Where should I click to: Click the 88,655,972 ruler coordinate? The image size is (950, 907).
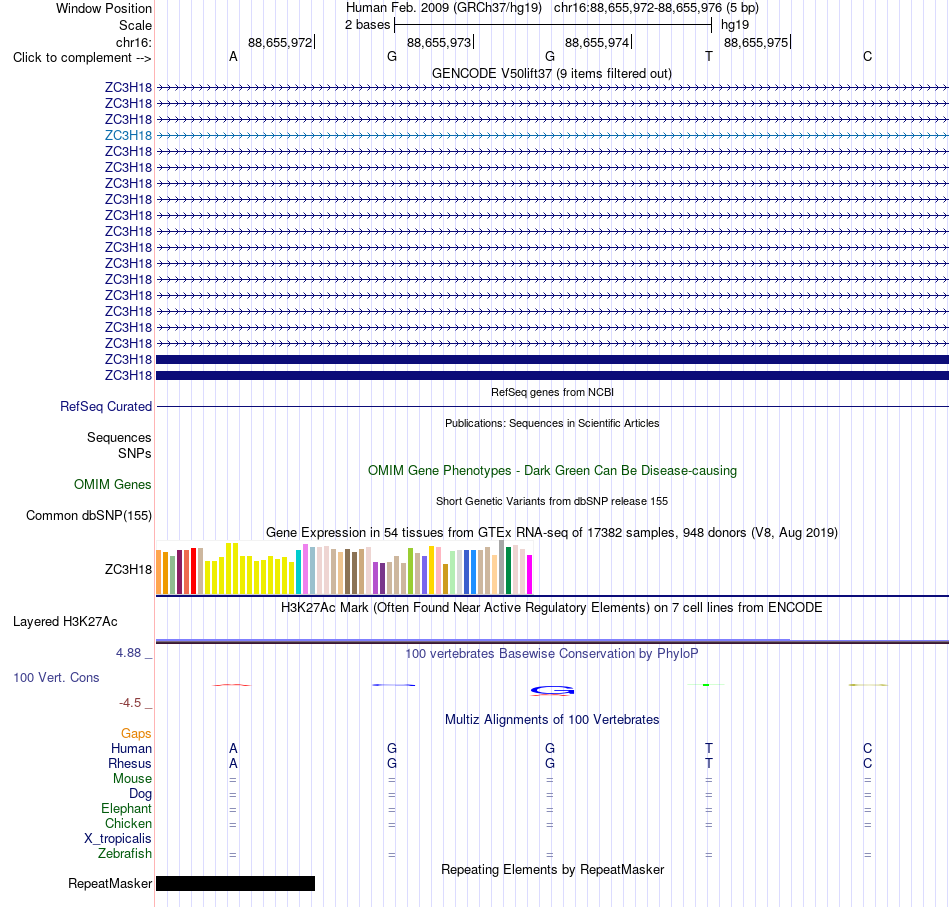pyautogui.click(x=280, y=42)
